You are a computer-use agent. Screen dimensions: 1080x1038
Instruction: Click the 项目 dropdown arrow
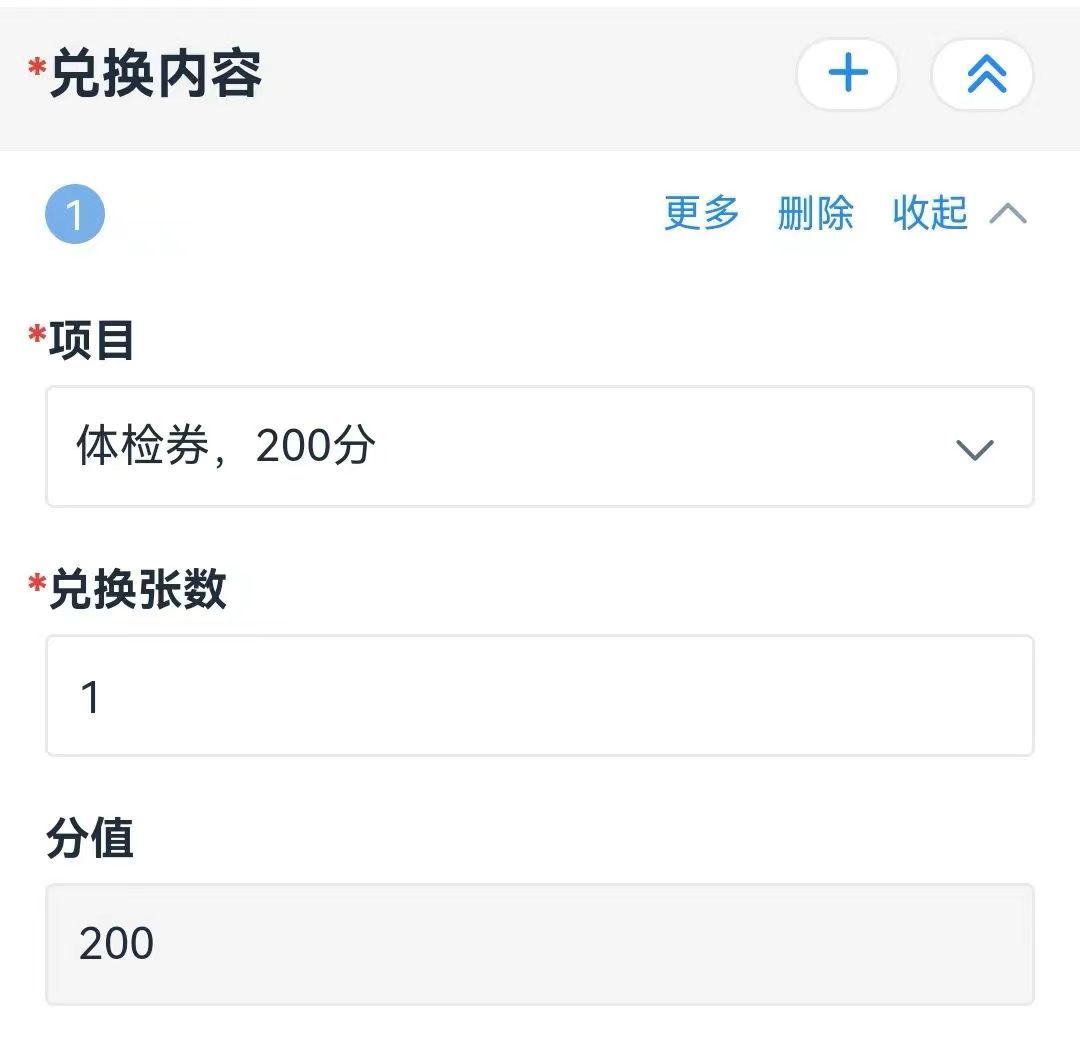click(975, 450)
